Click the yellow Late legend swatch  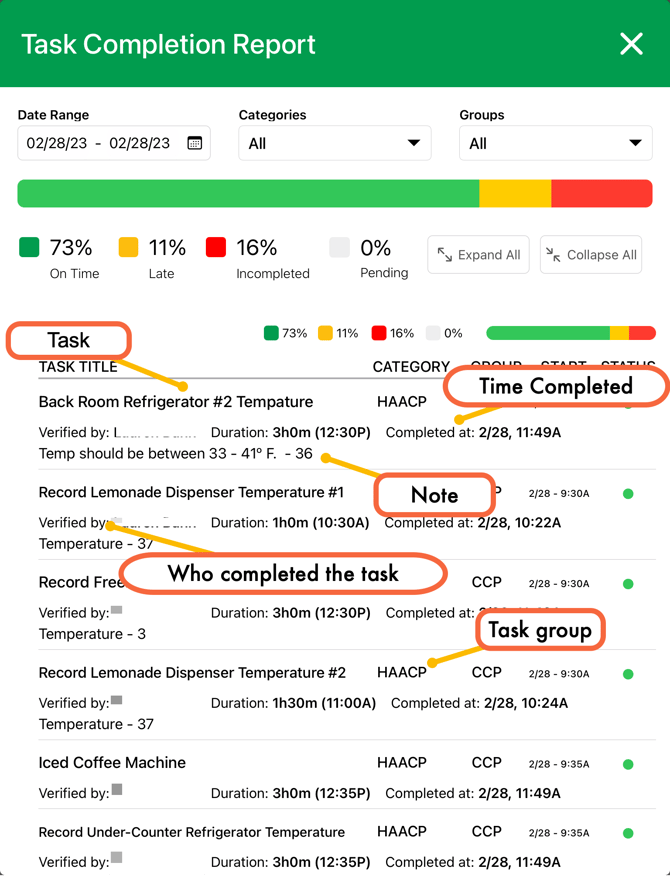128,247
